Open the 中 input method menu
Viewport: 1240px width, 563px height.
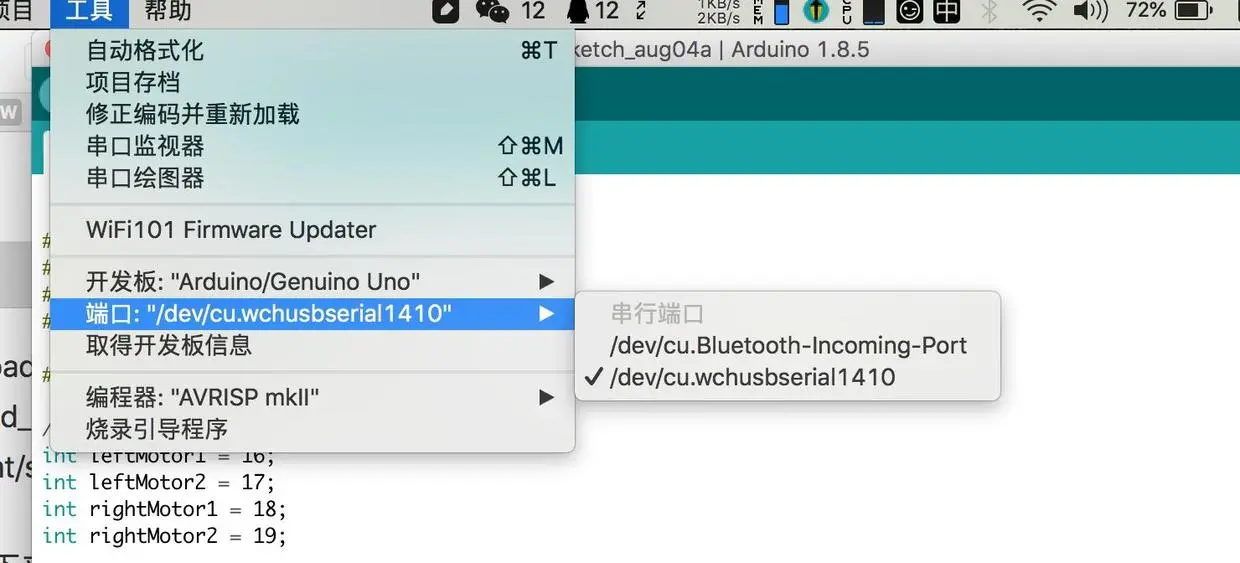[x=946, y=12]
